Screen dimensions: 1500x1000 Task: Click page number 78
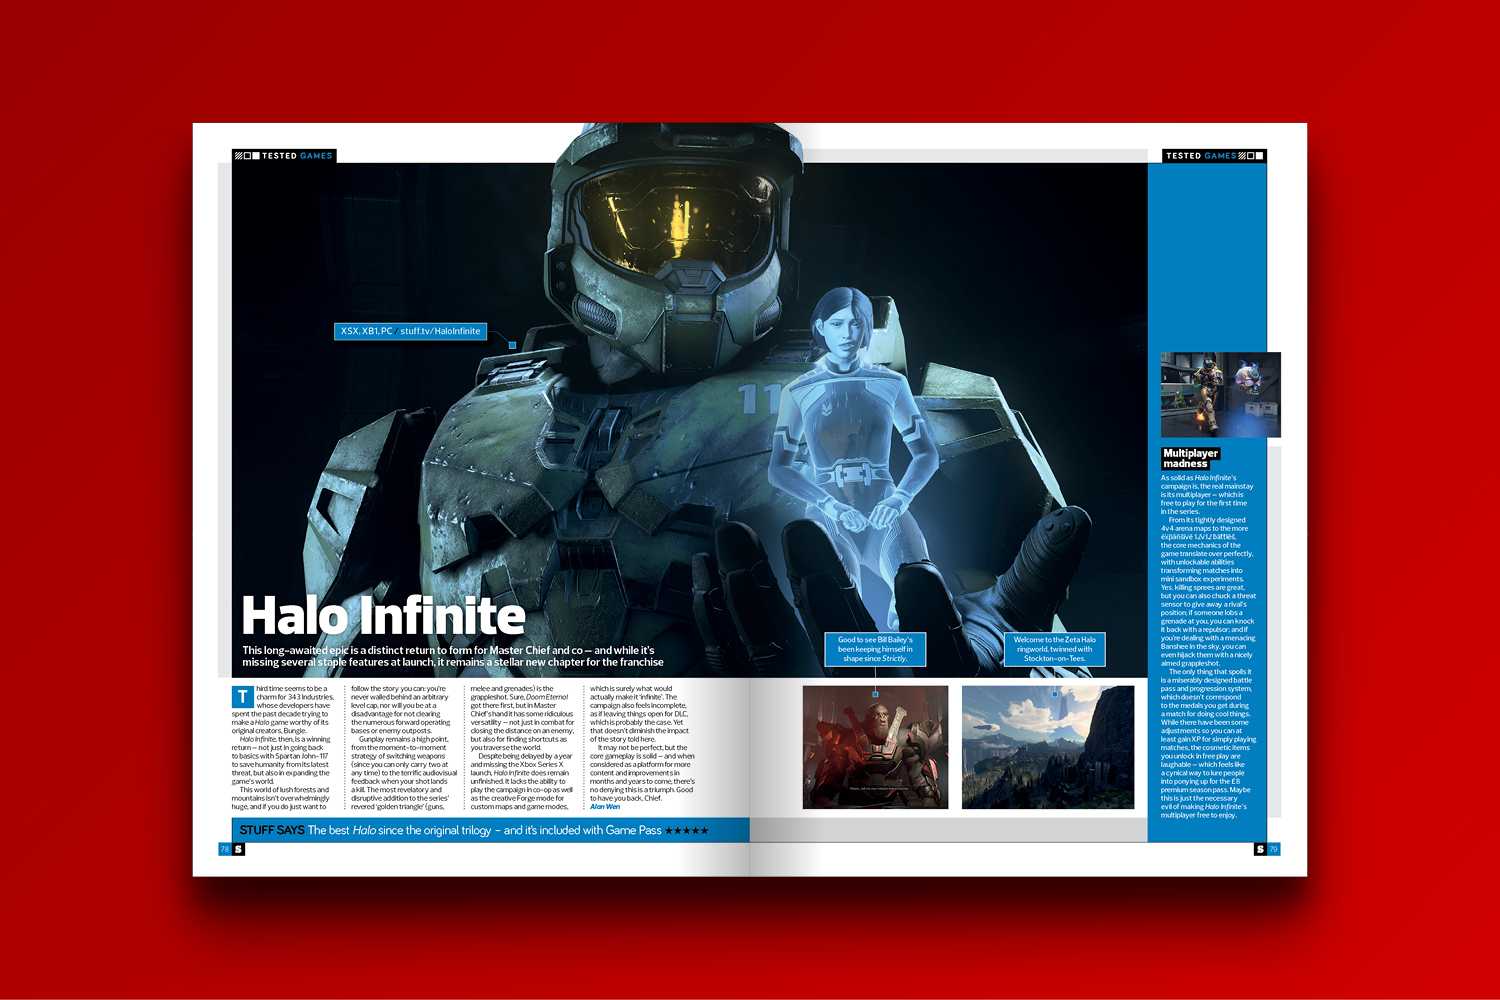225,849
